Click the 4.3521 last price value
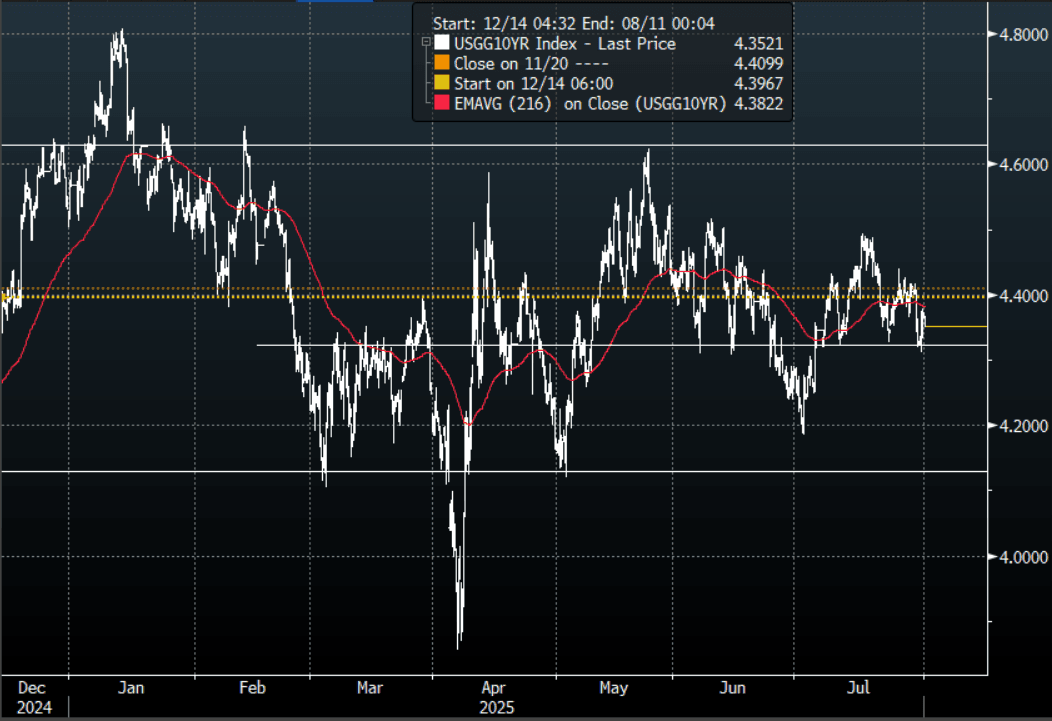1052x721 pixels. [x=758, y=44]
